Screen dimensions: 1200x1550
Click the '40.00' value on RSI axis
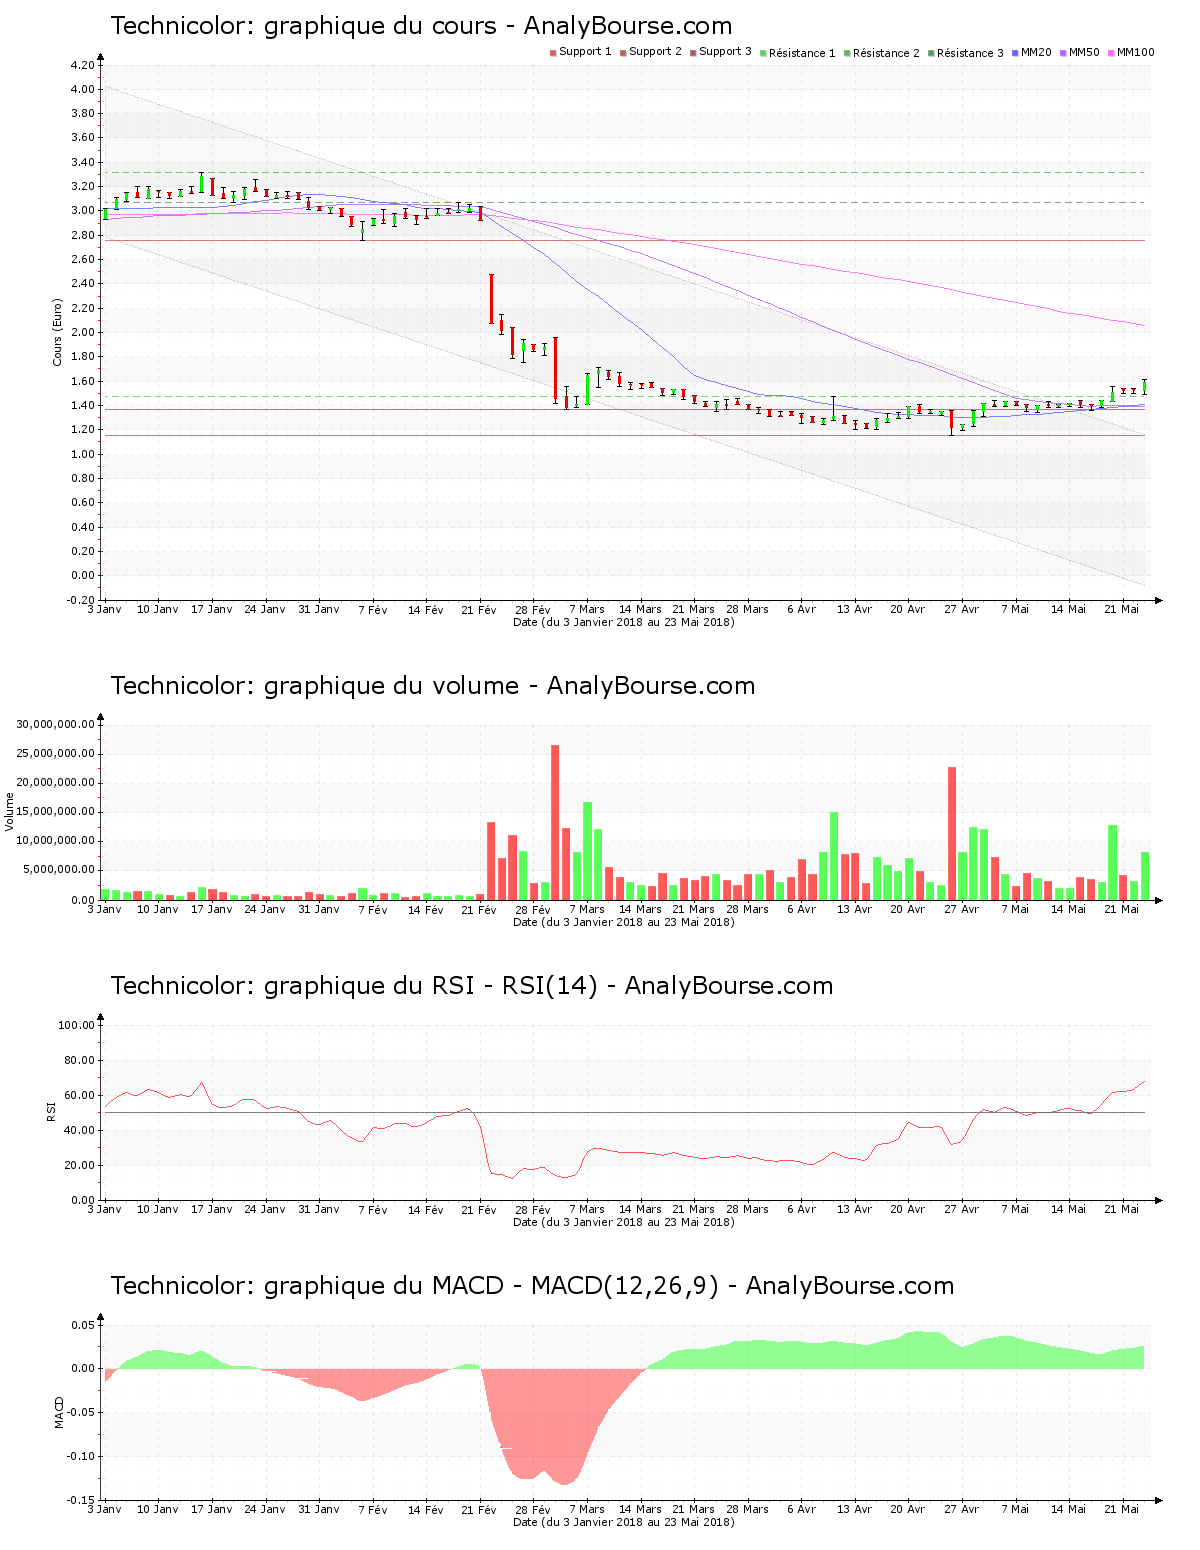click(80, 1130)
